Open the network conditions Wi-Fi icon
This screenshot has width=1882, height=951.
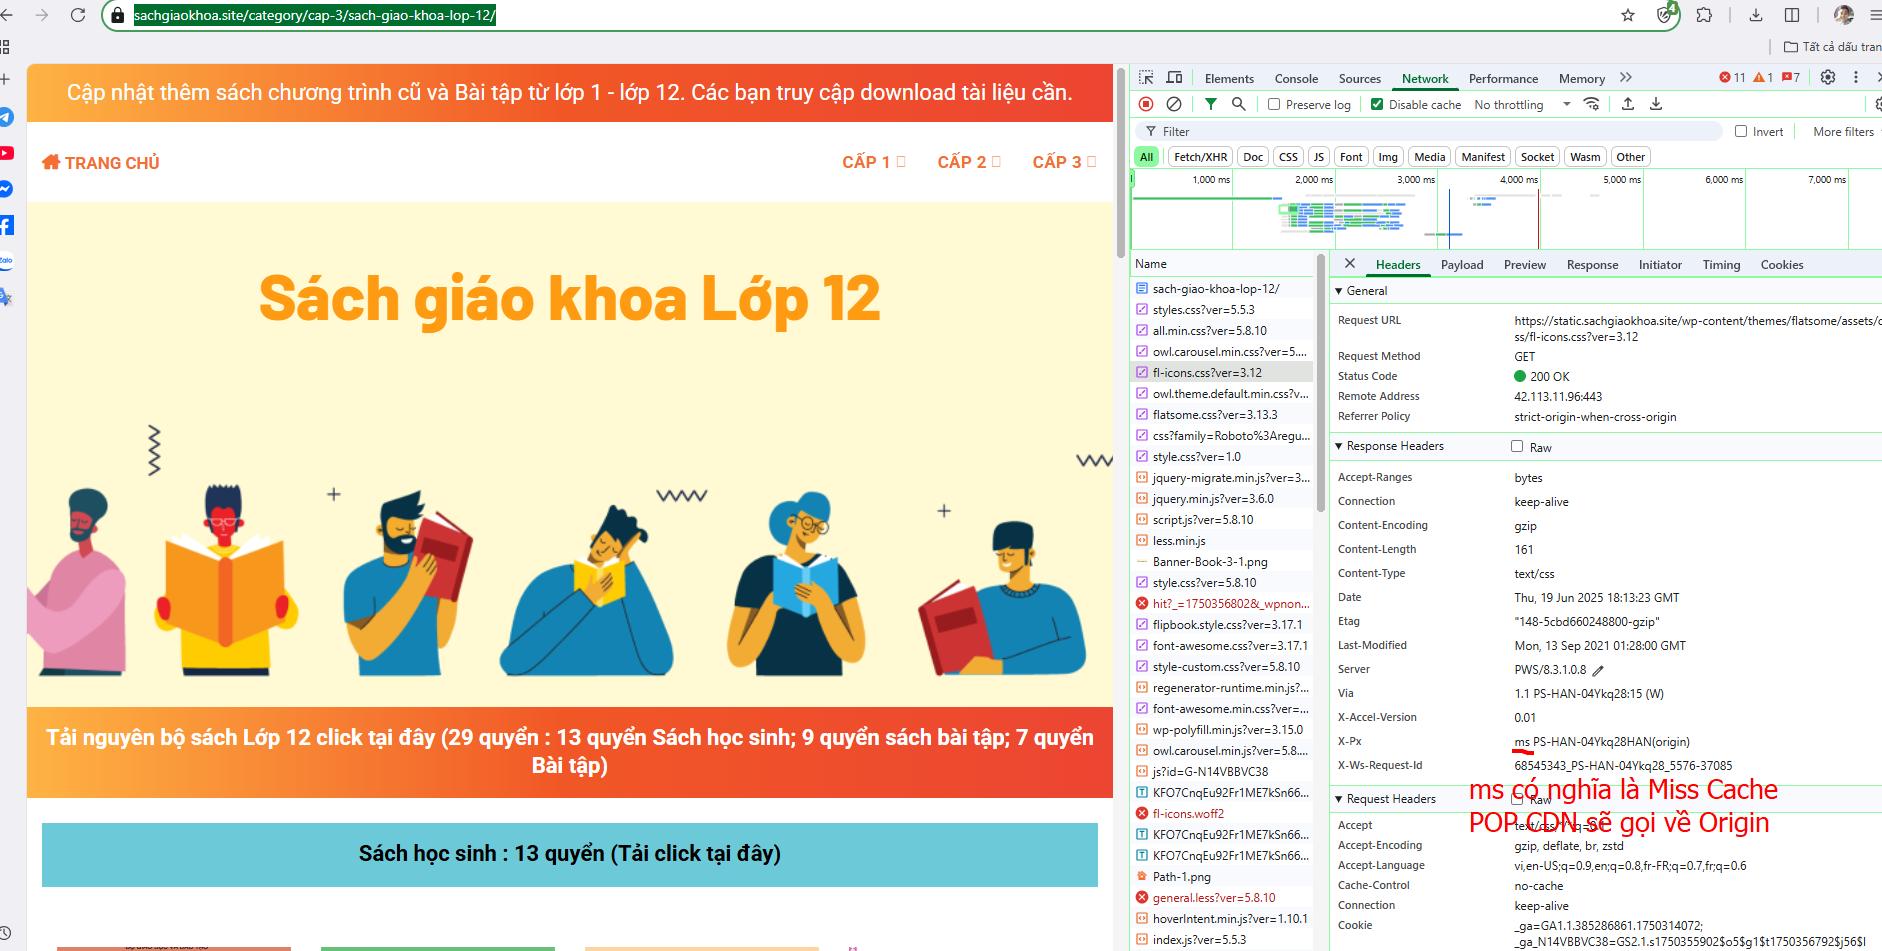point(1591,104)
